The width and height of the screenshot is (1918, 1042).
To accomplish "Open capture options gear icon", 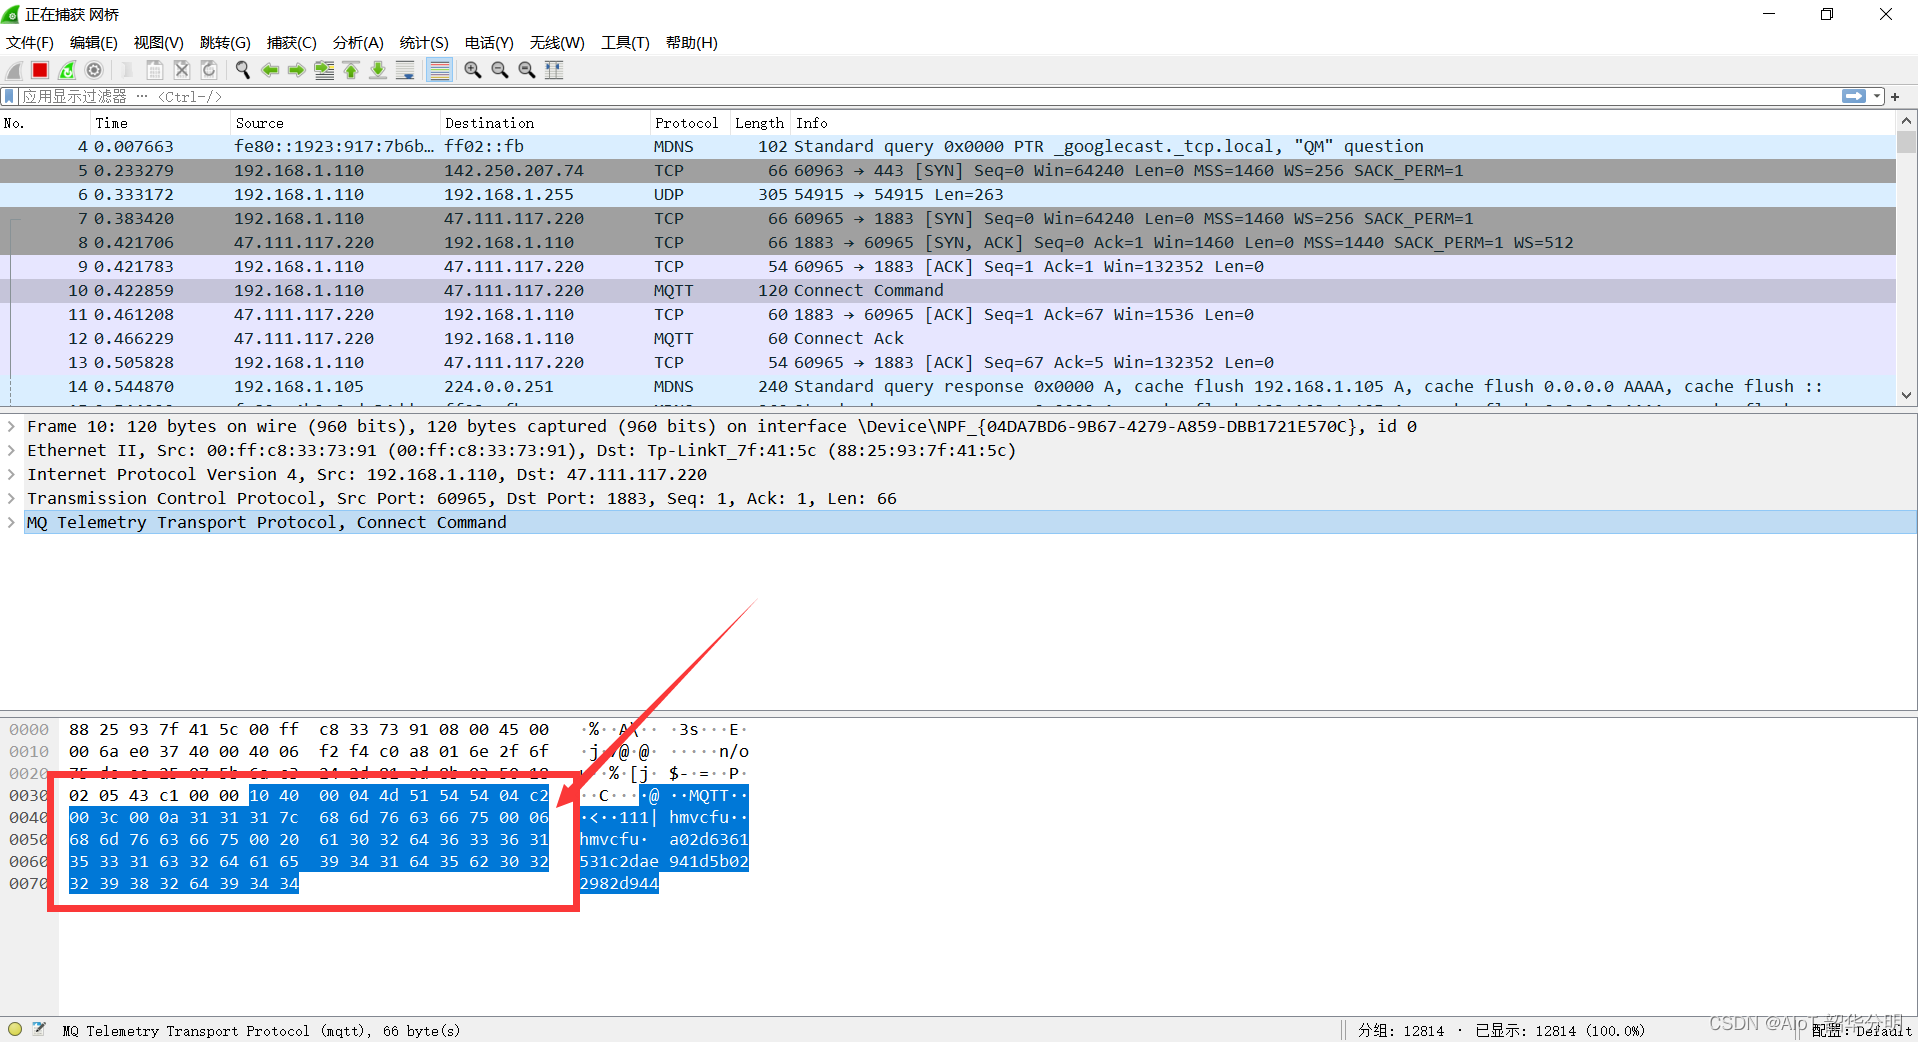I will [94, 70].
